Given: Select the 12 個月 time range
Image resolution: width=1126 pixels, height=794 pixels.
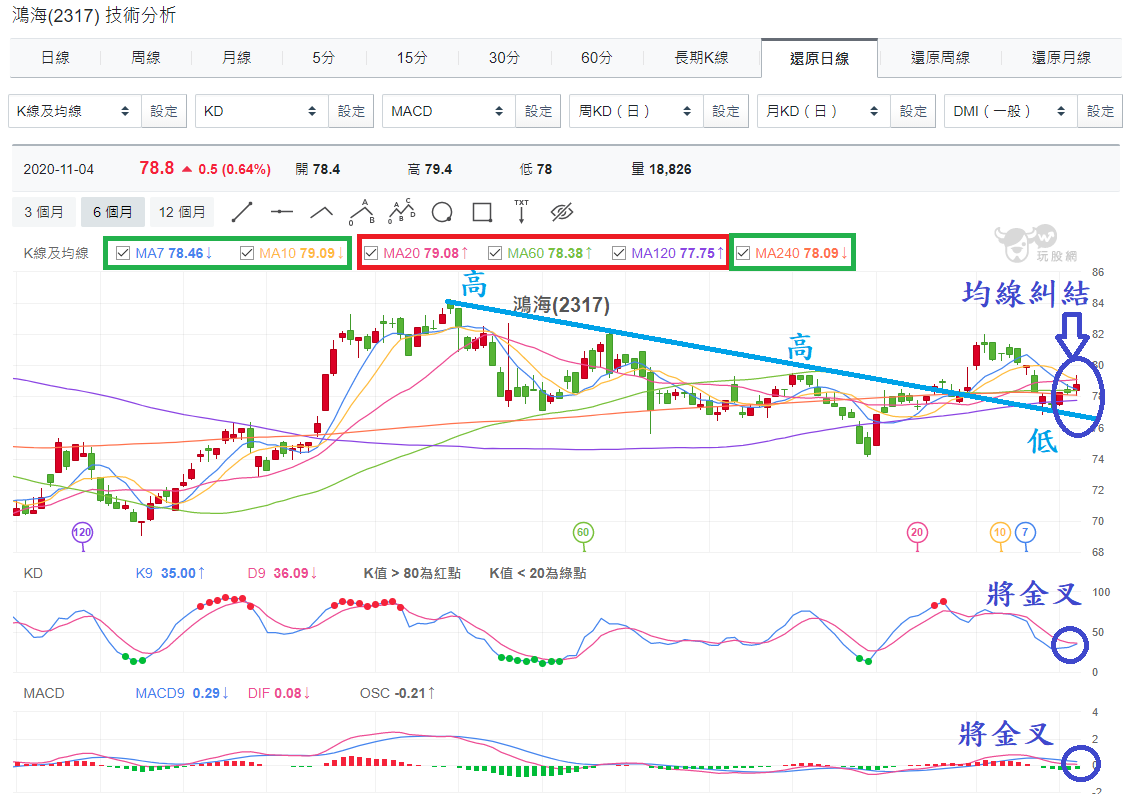Looking at the screenshot, I should (x=182, y=212).
